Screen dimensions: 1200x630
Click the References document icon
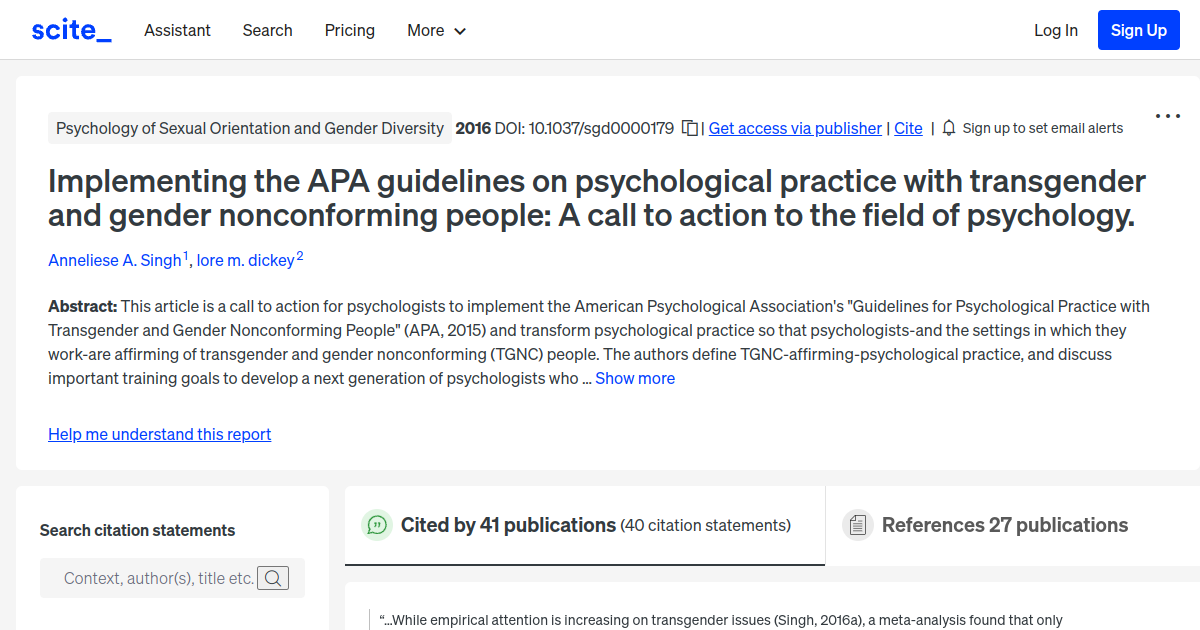coord(858,524)
